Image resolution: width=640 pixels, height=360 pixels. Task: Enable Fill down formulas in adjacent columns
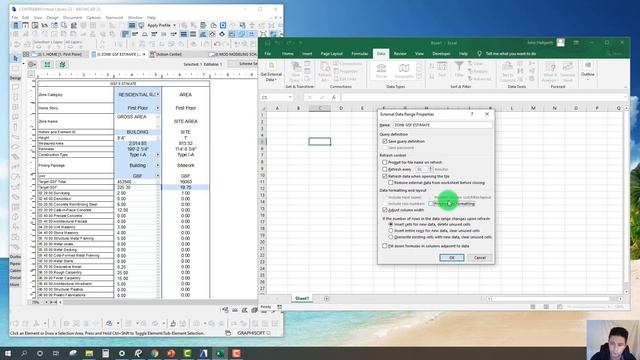click(384, 246)
